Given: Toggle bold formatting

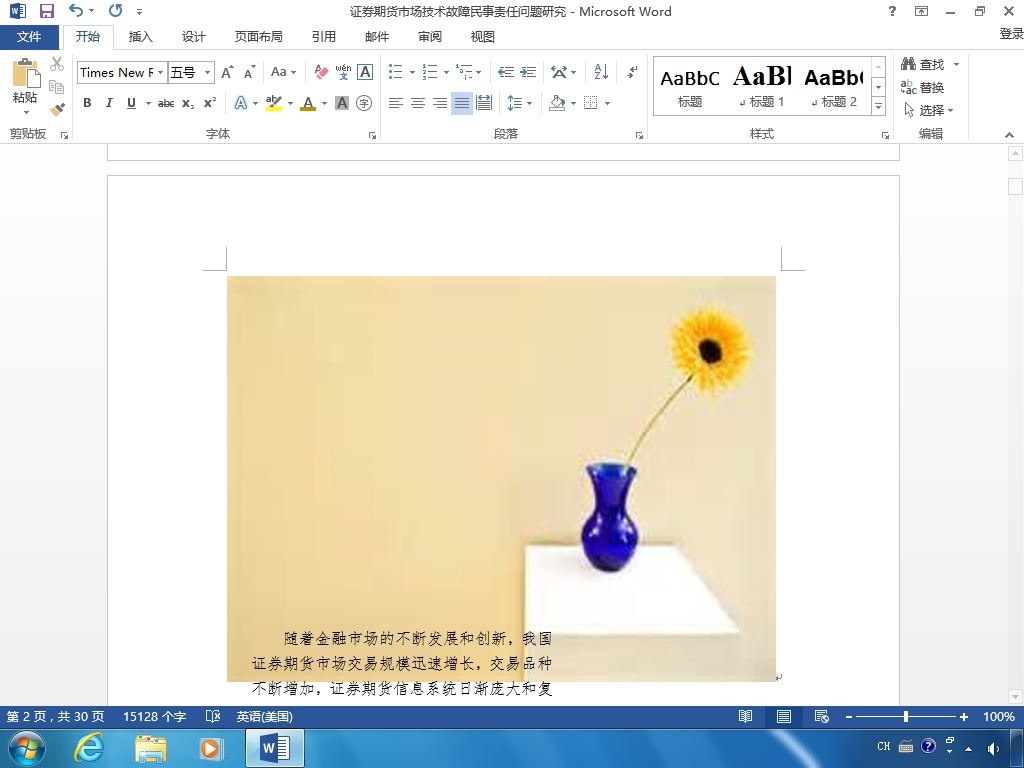Looking at the screenshot, I should click(87, 103).
